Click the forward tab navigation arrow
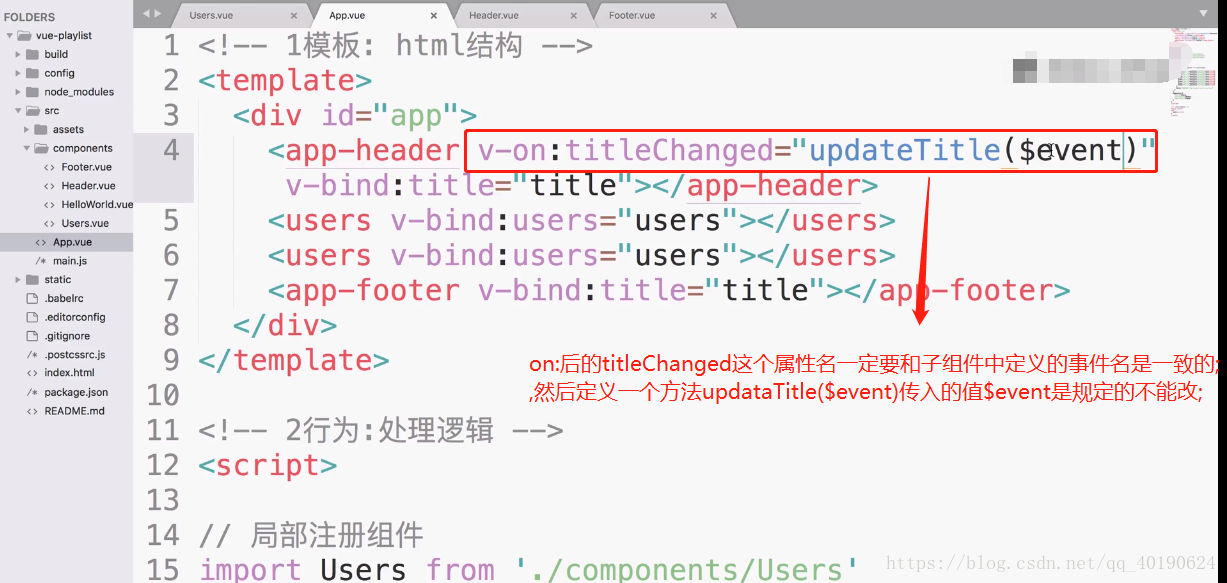The width and height of the screenshot is (1227, 583). click(158, 13)
